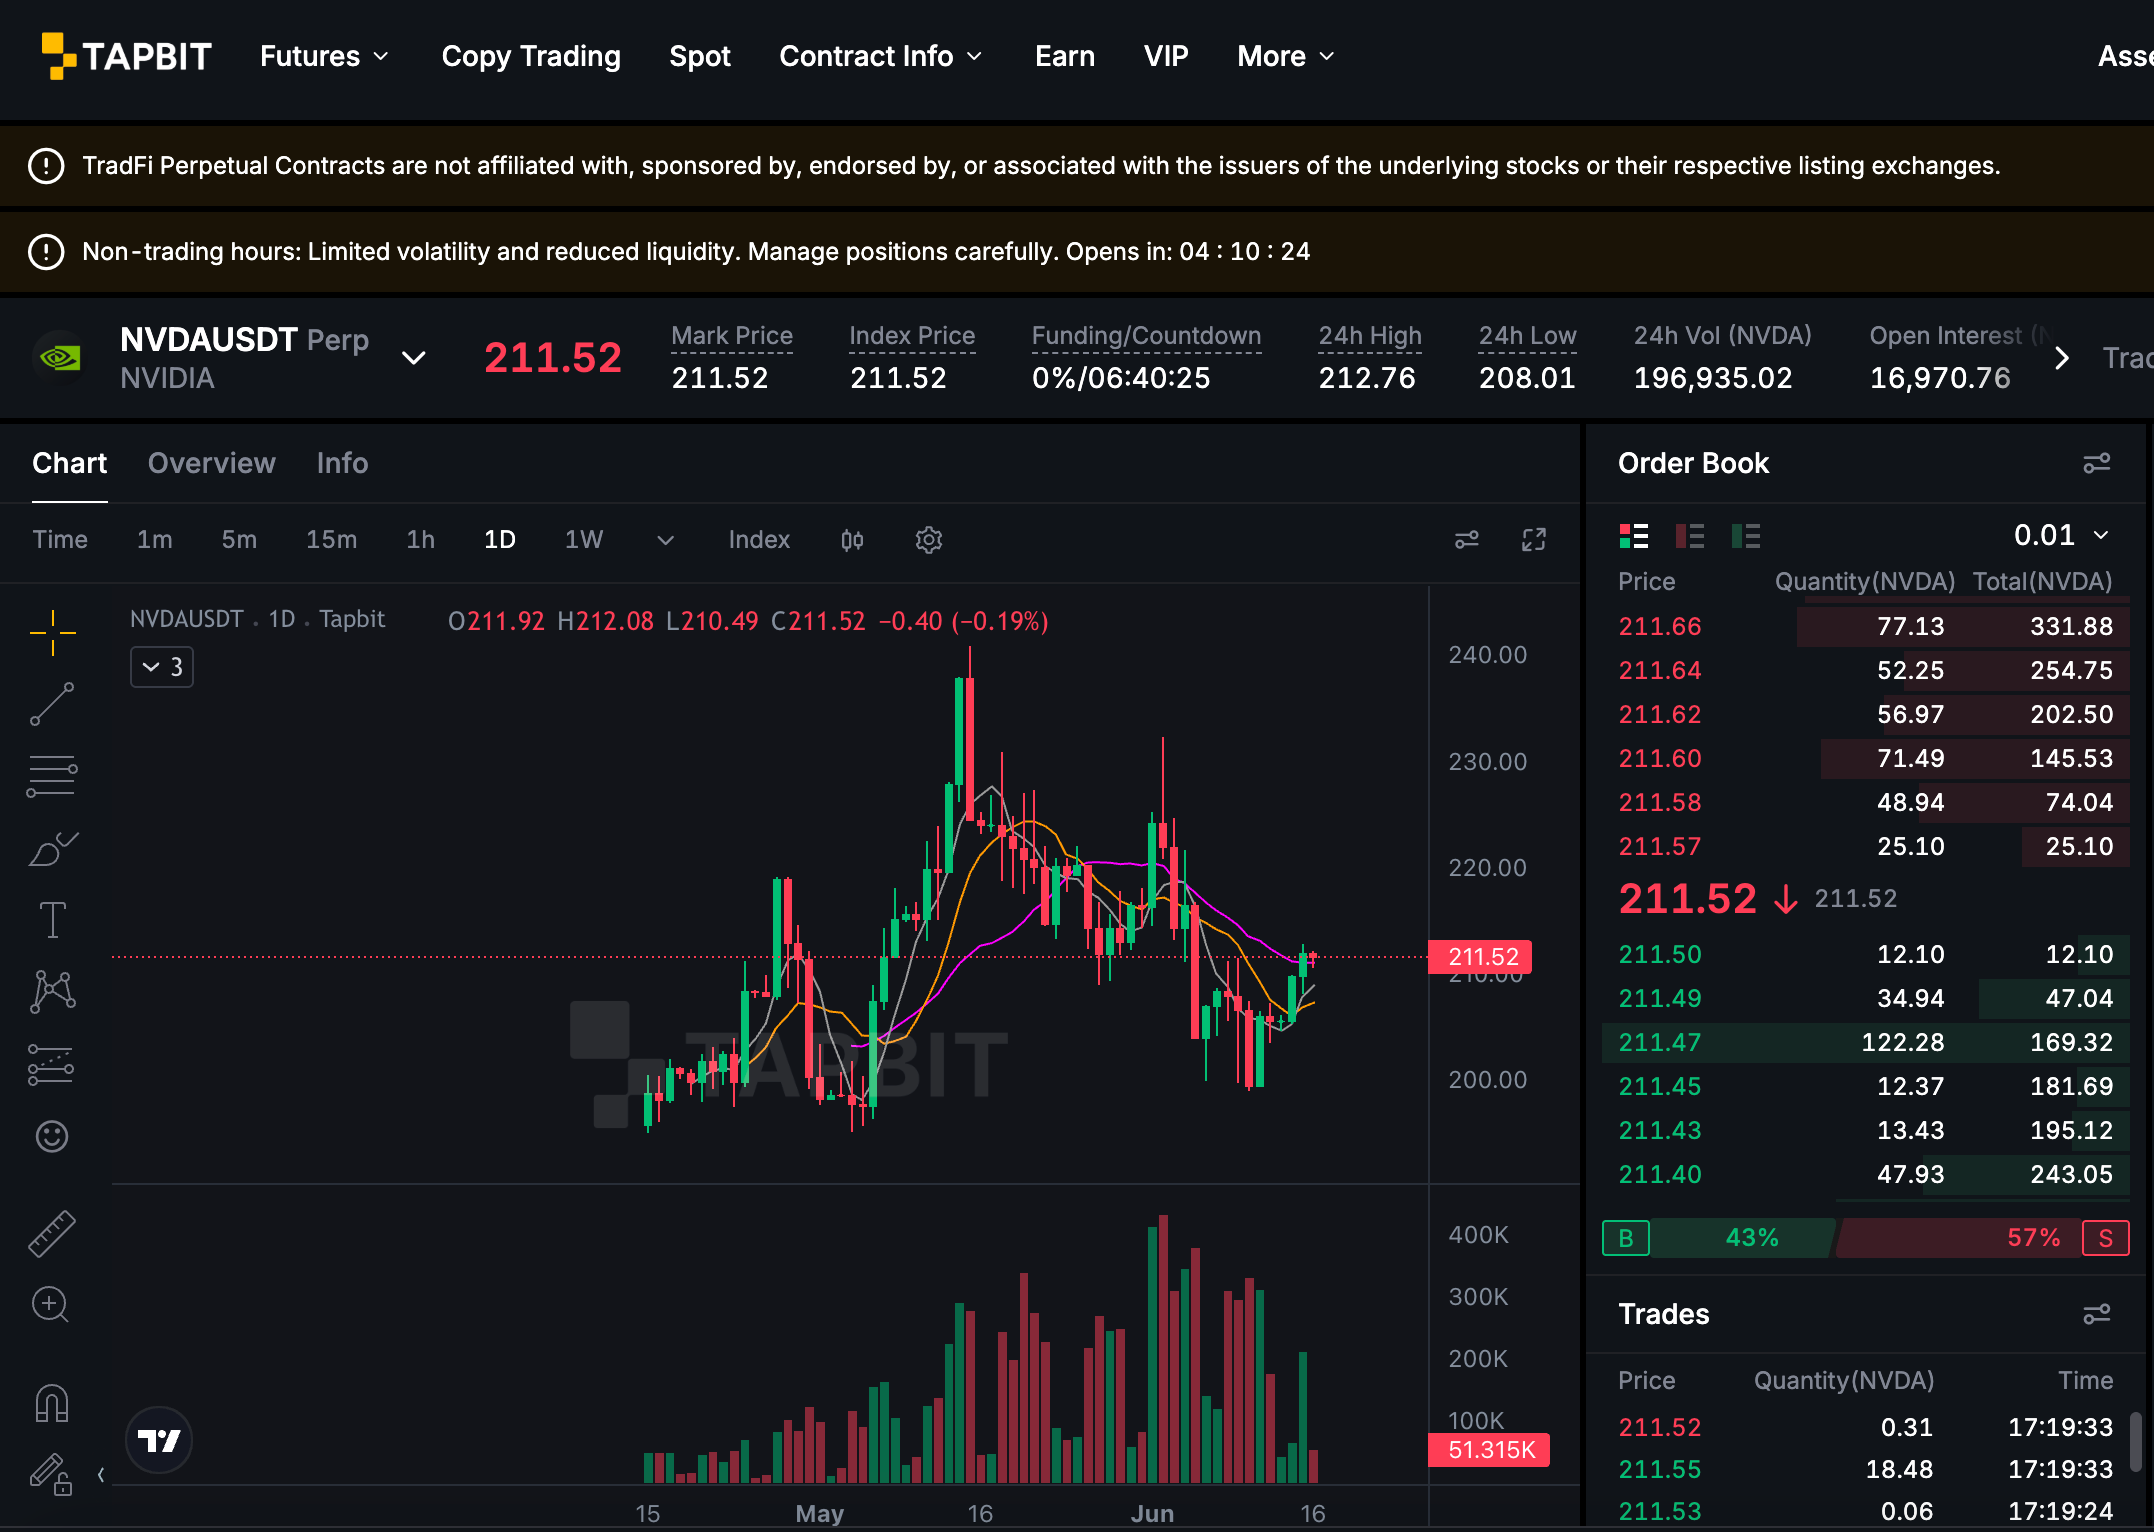Select ask price 211.66 row

[x=1866, y=626]
